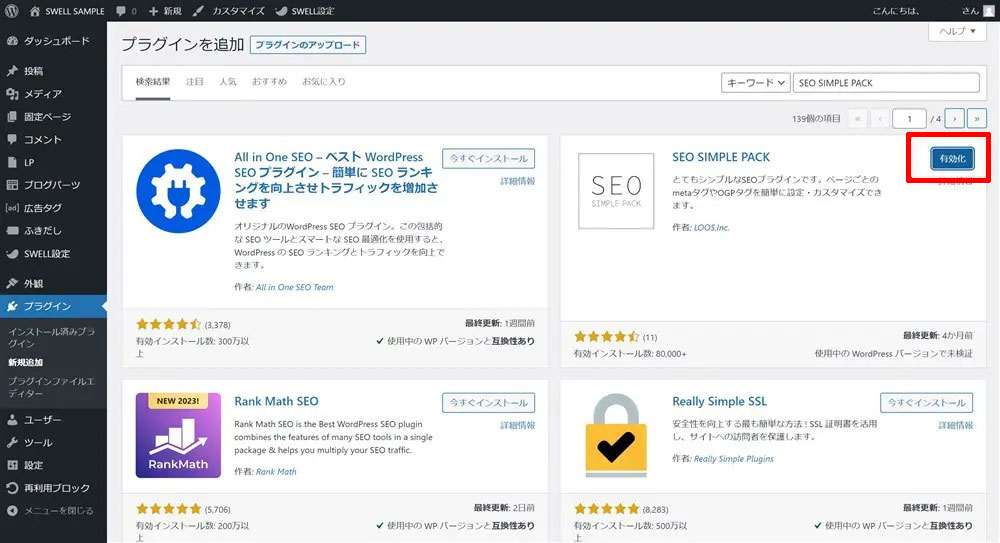
Task: Click the 外観 appearance brush icon
Action: [12, 283]
